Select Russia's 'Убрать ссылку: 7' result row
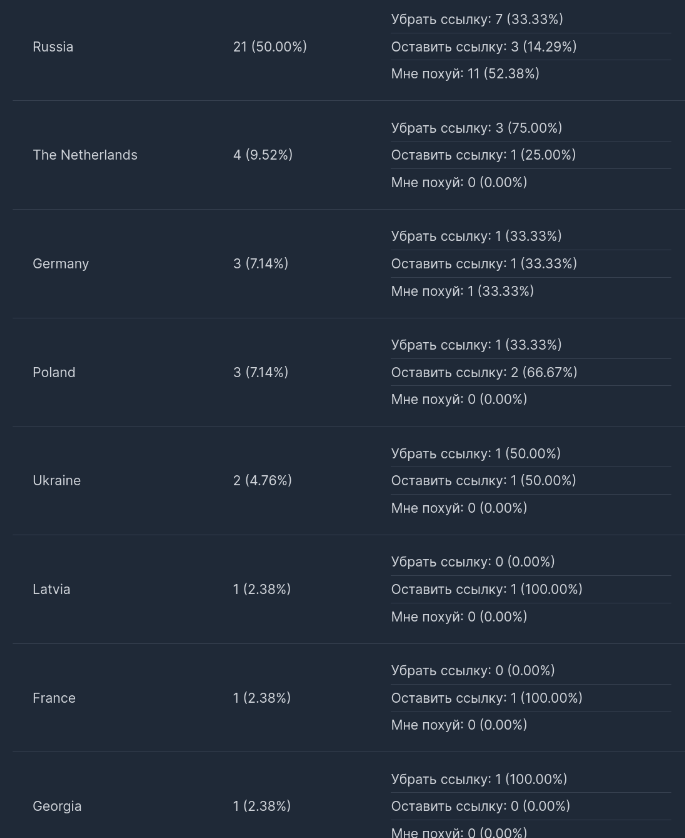Screen dimensions: 685x838 click(x=477, y=19)
